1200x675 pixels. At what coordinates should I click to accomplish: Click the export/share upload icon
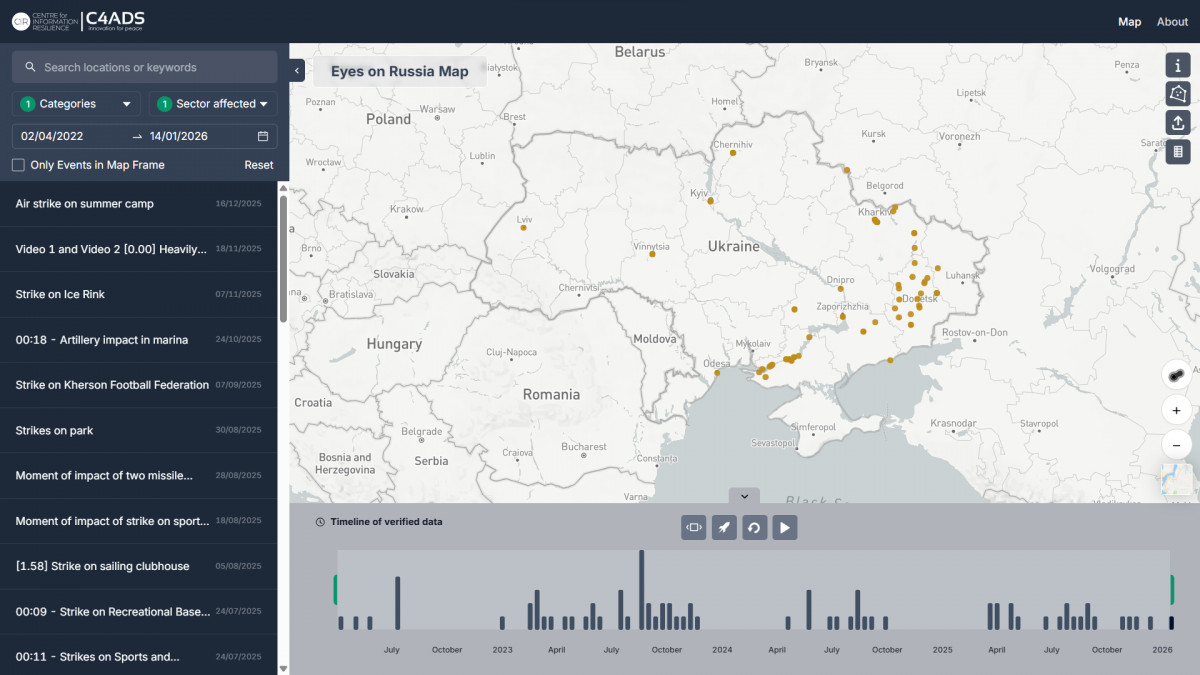[1178, 123]
